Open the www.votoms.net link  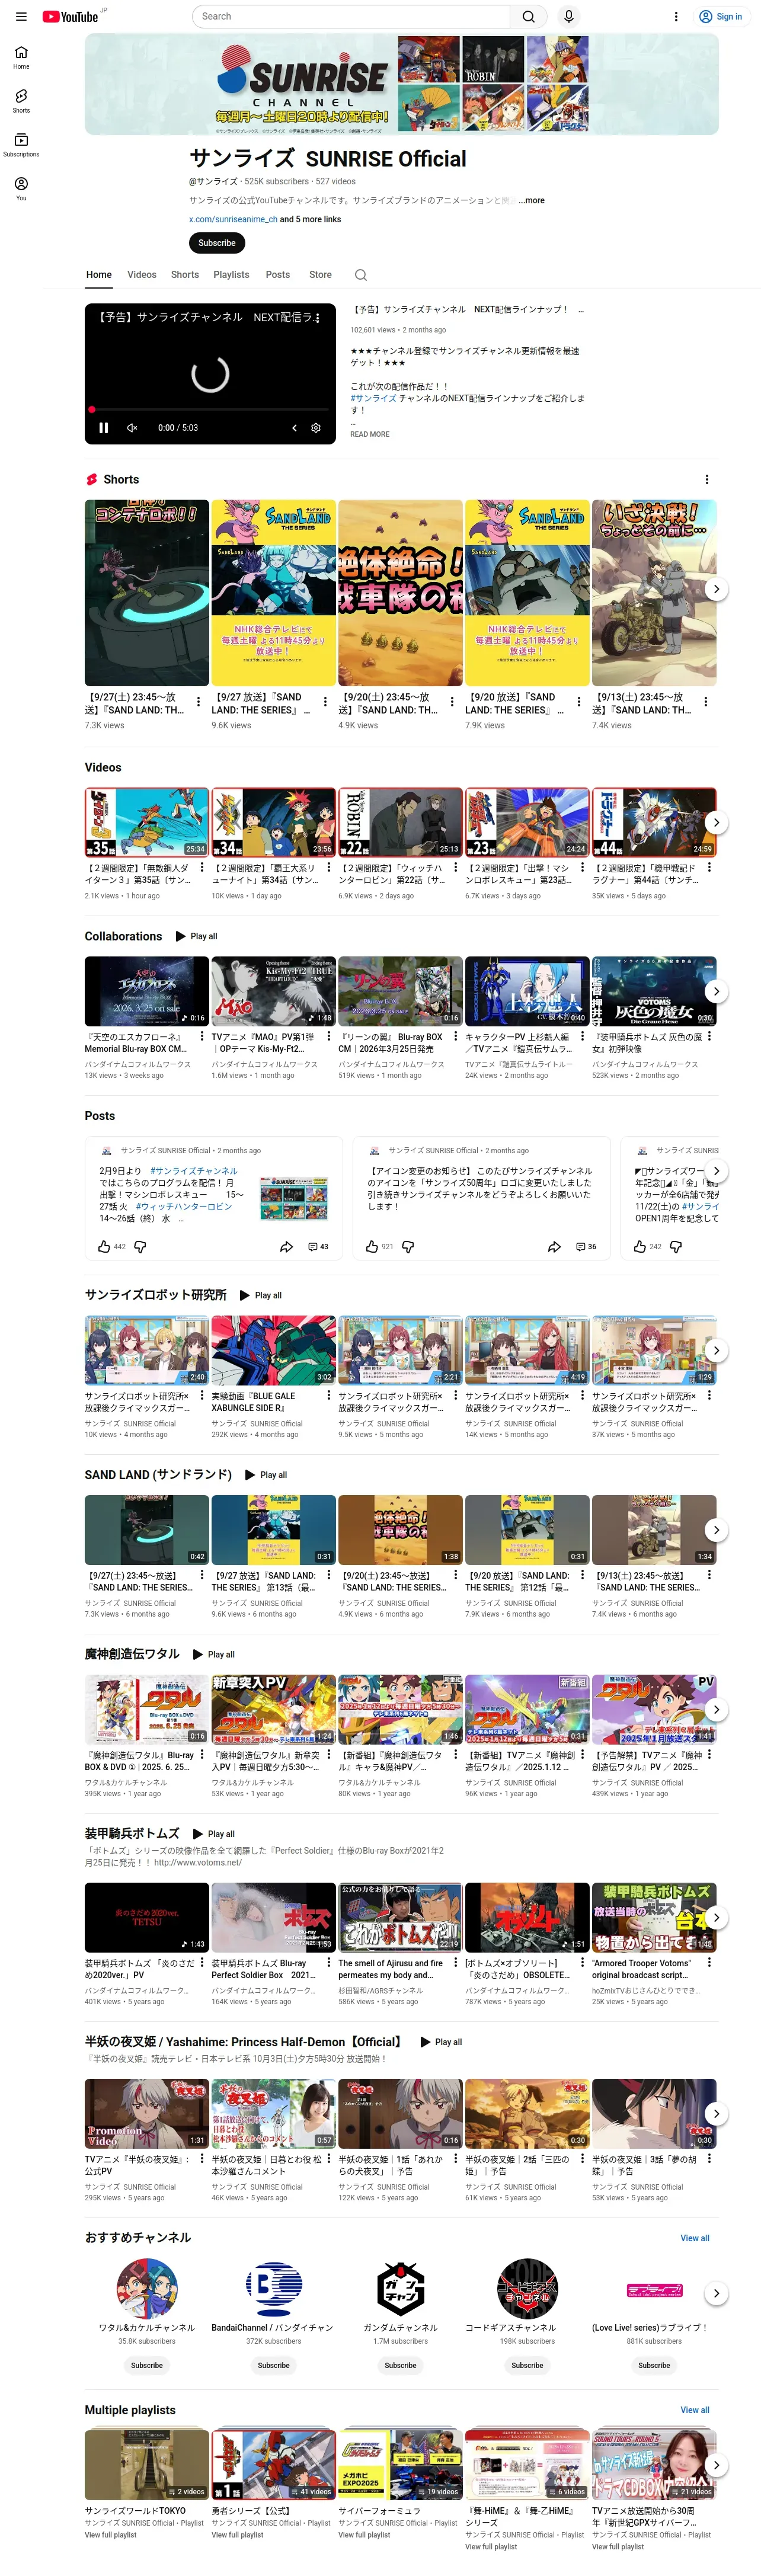tap(198, 1863)
